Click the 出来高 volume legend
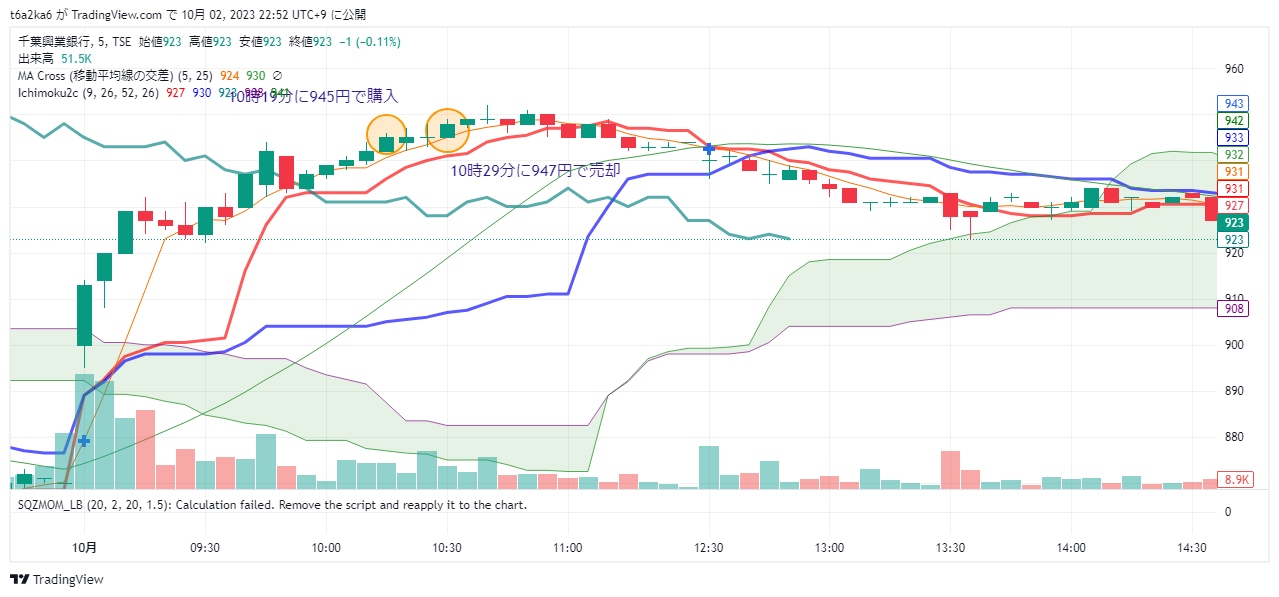 pyautogui.click(x=36, y=59)
